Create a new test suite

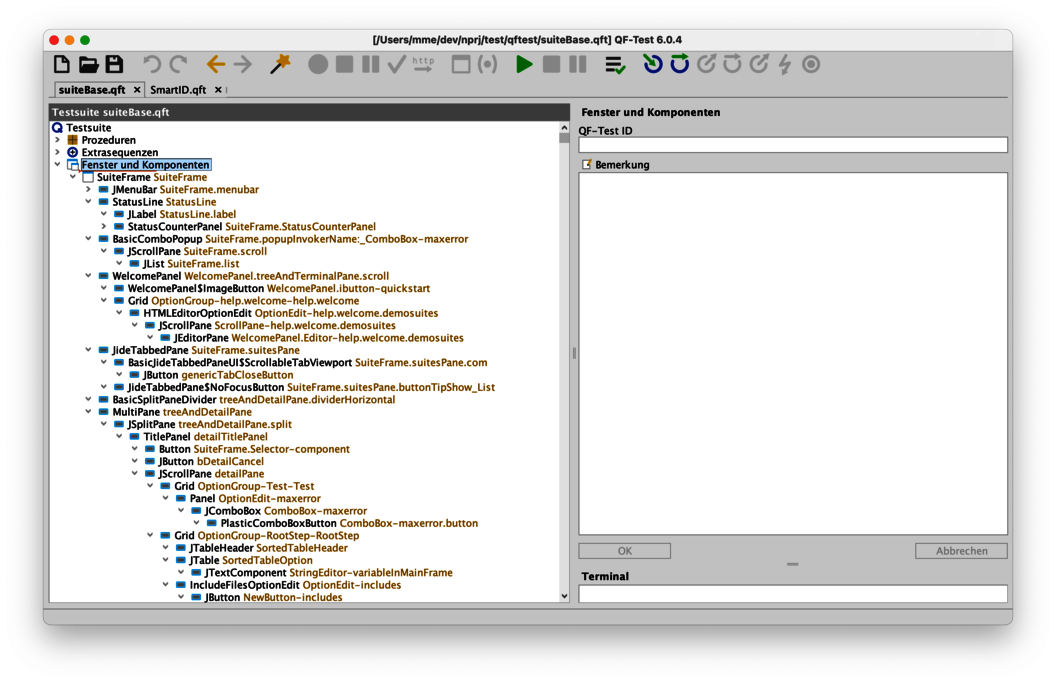point(61,64)
